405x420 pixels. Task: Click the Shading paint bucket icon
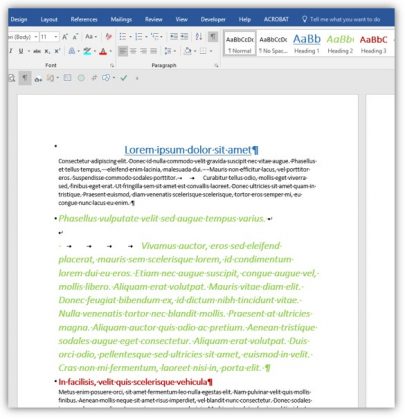[188, 51]
